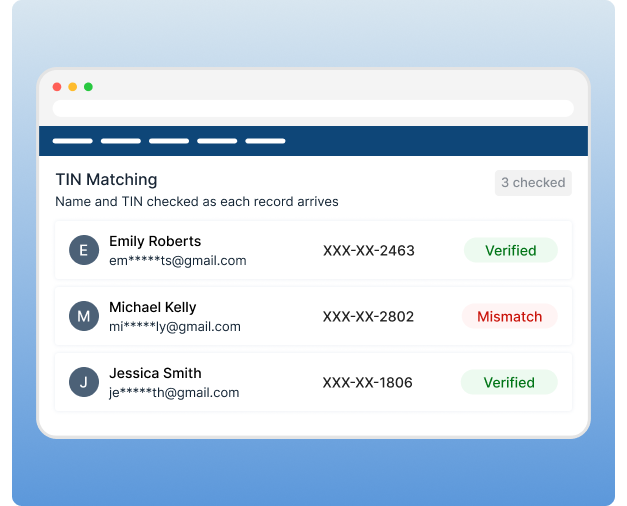Click the green maximize window dot
Viewport: 627px width, 506px height.
(x=88, y=87)
